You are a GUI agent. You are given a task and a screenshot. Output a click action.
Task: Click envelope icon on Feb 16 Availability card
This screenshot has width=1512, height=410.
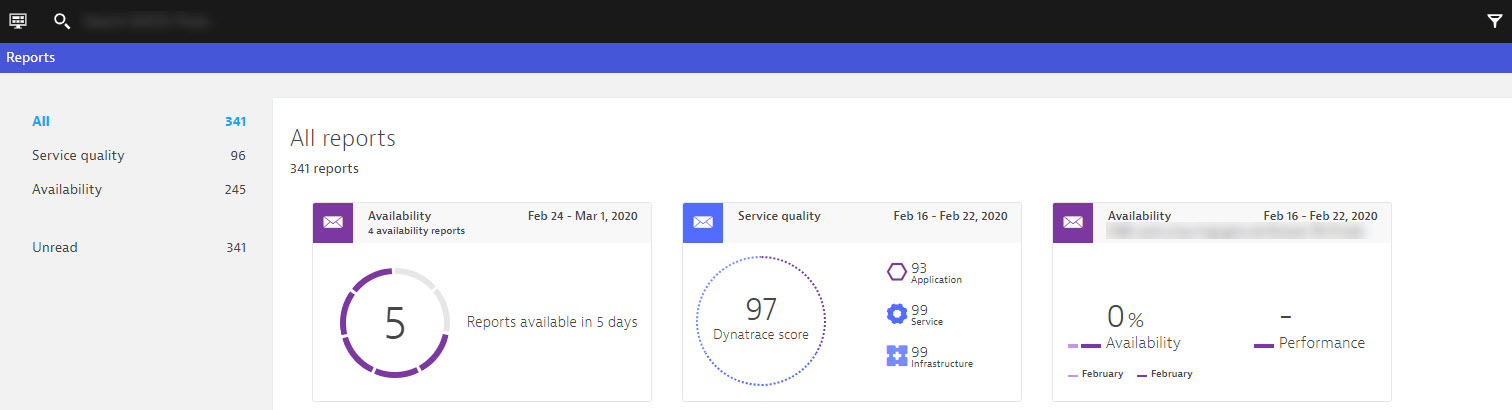[x=1072, y=222]
